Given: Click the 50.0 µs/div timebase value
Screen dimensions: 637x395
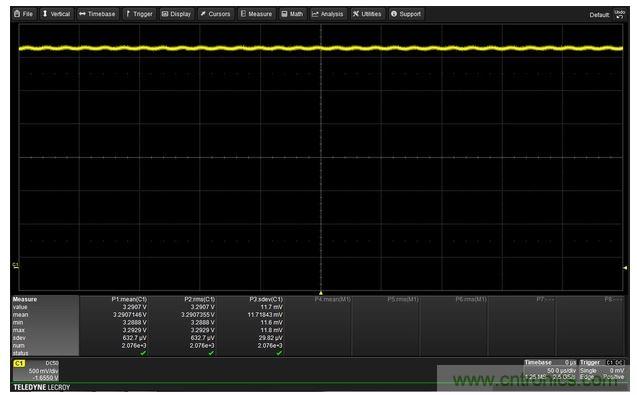Looking at the screenshot, I should click(x=561, y=371).
